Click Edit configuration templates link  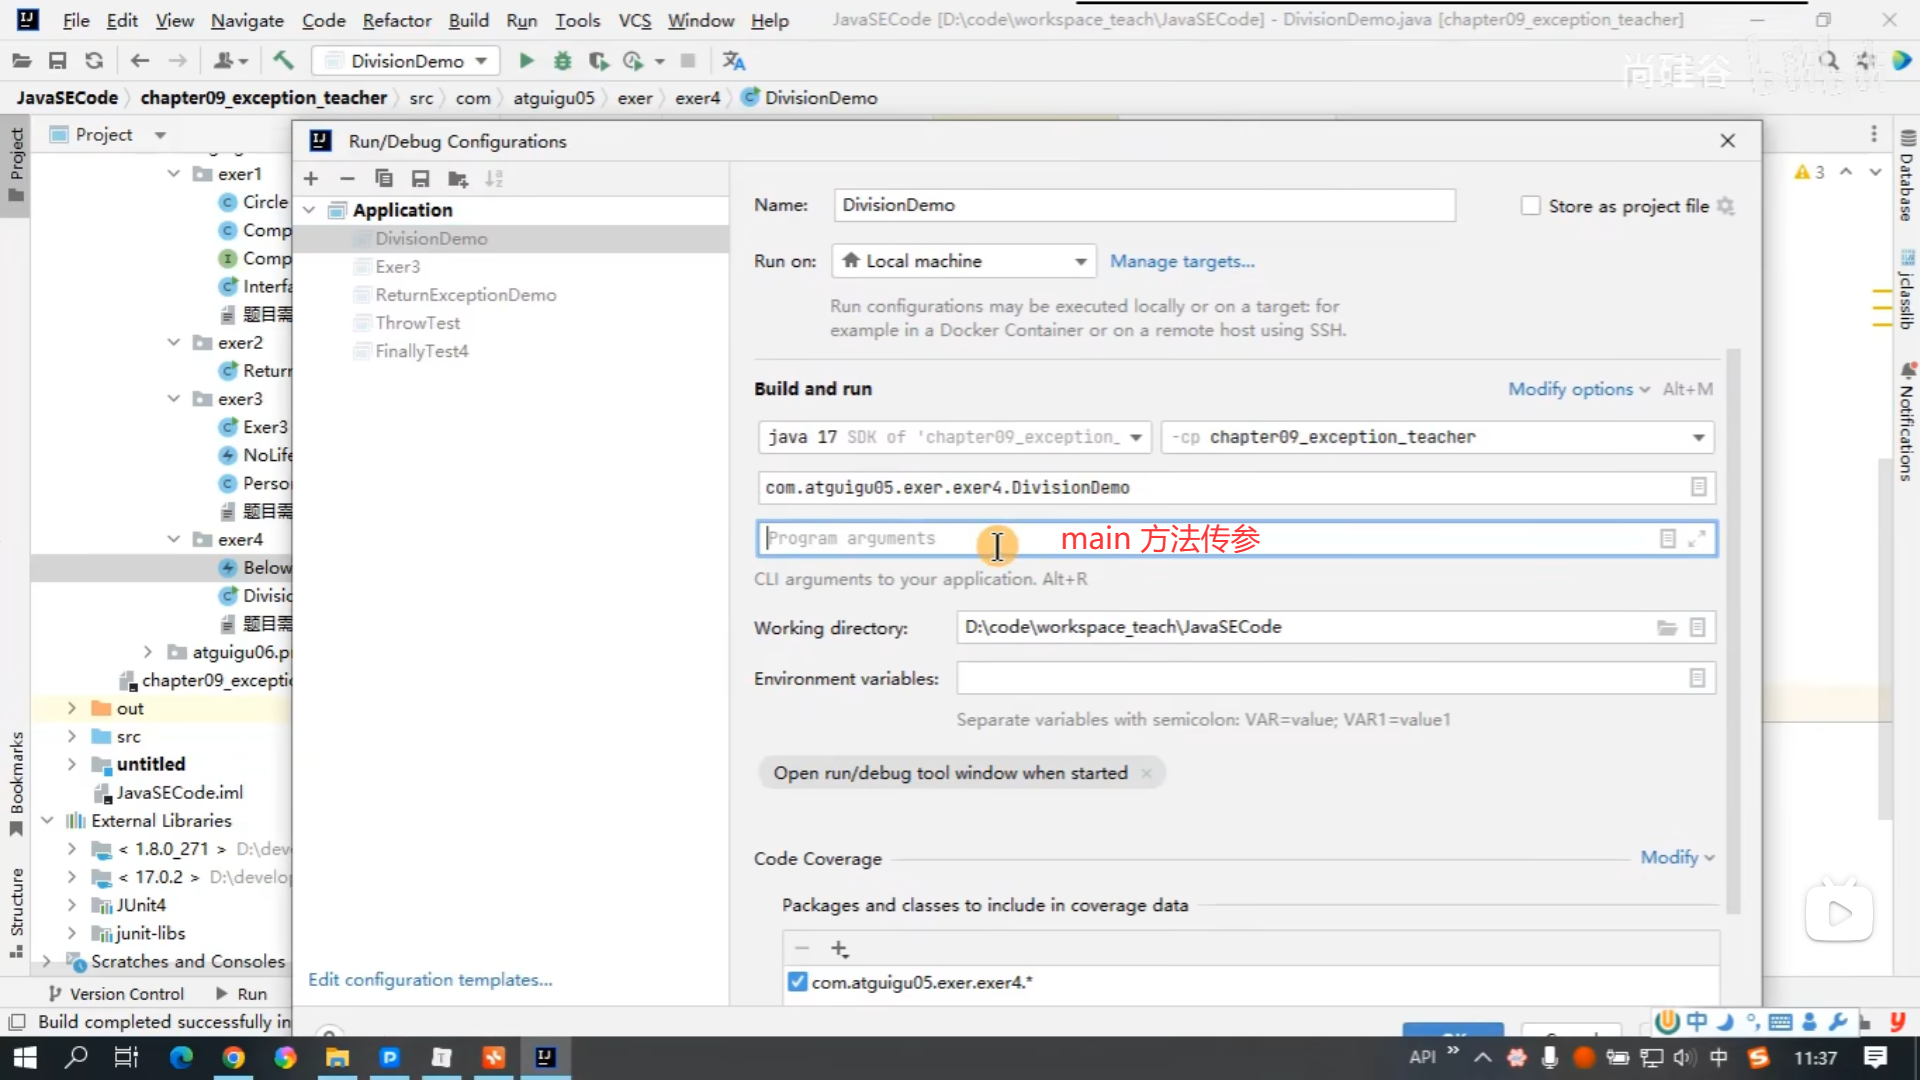point(430,980)
